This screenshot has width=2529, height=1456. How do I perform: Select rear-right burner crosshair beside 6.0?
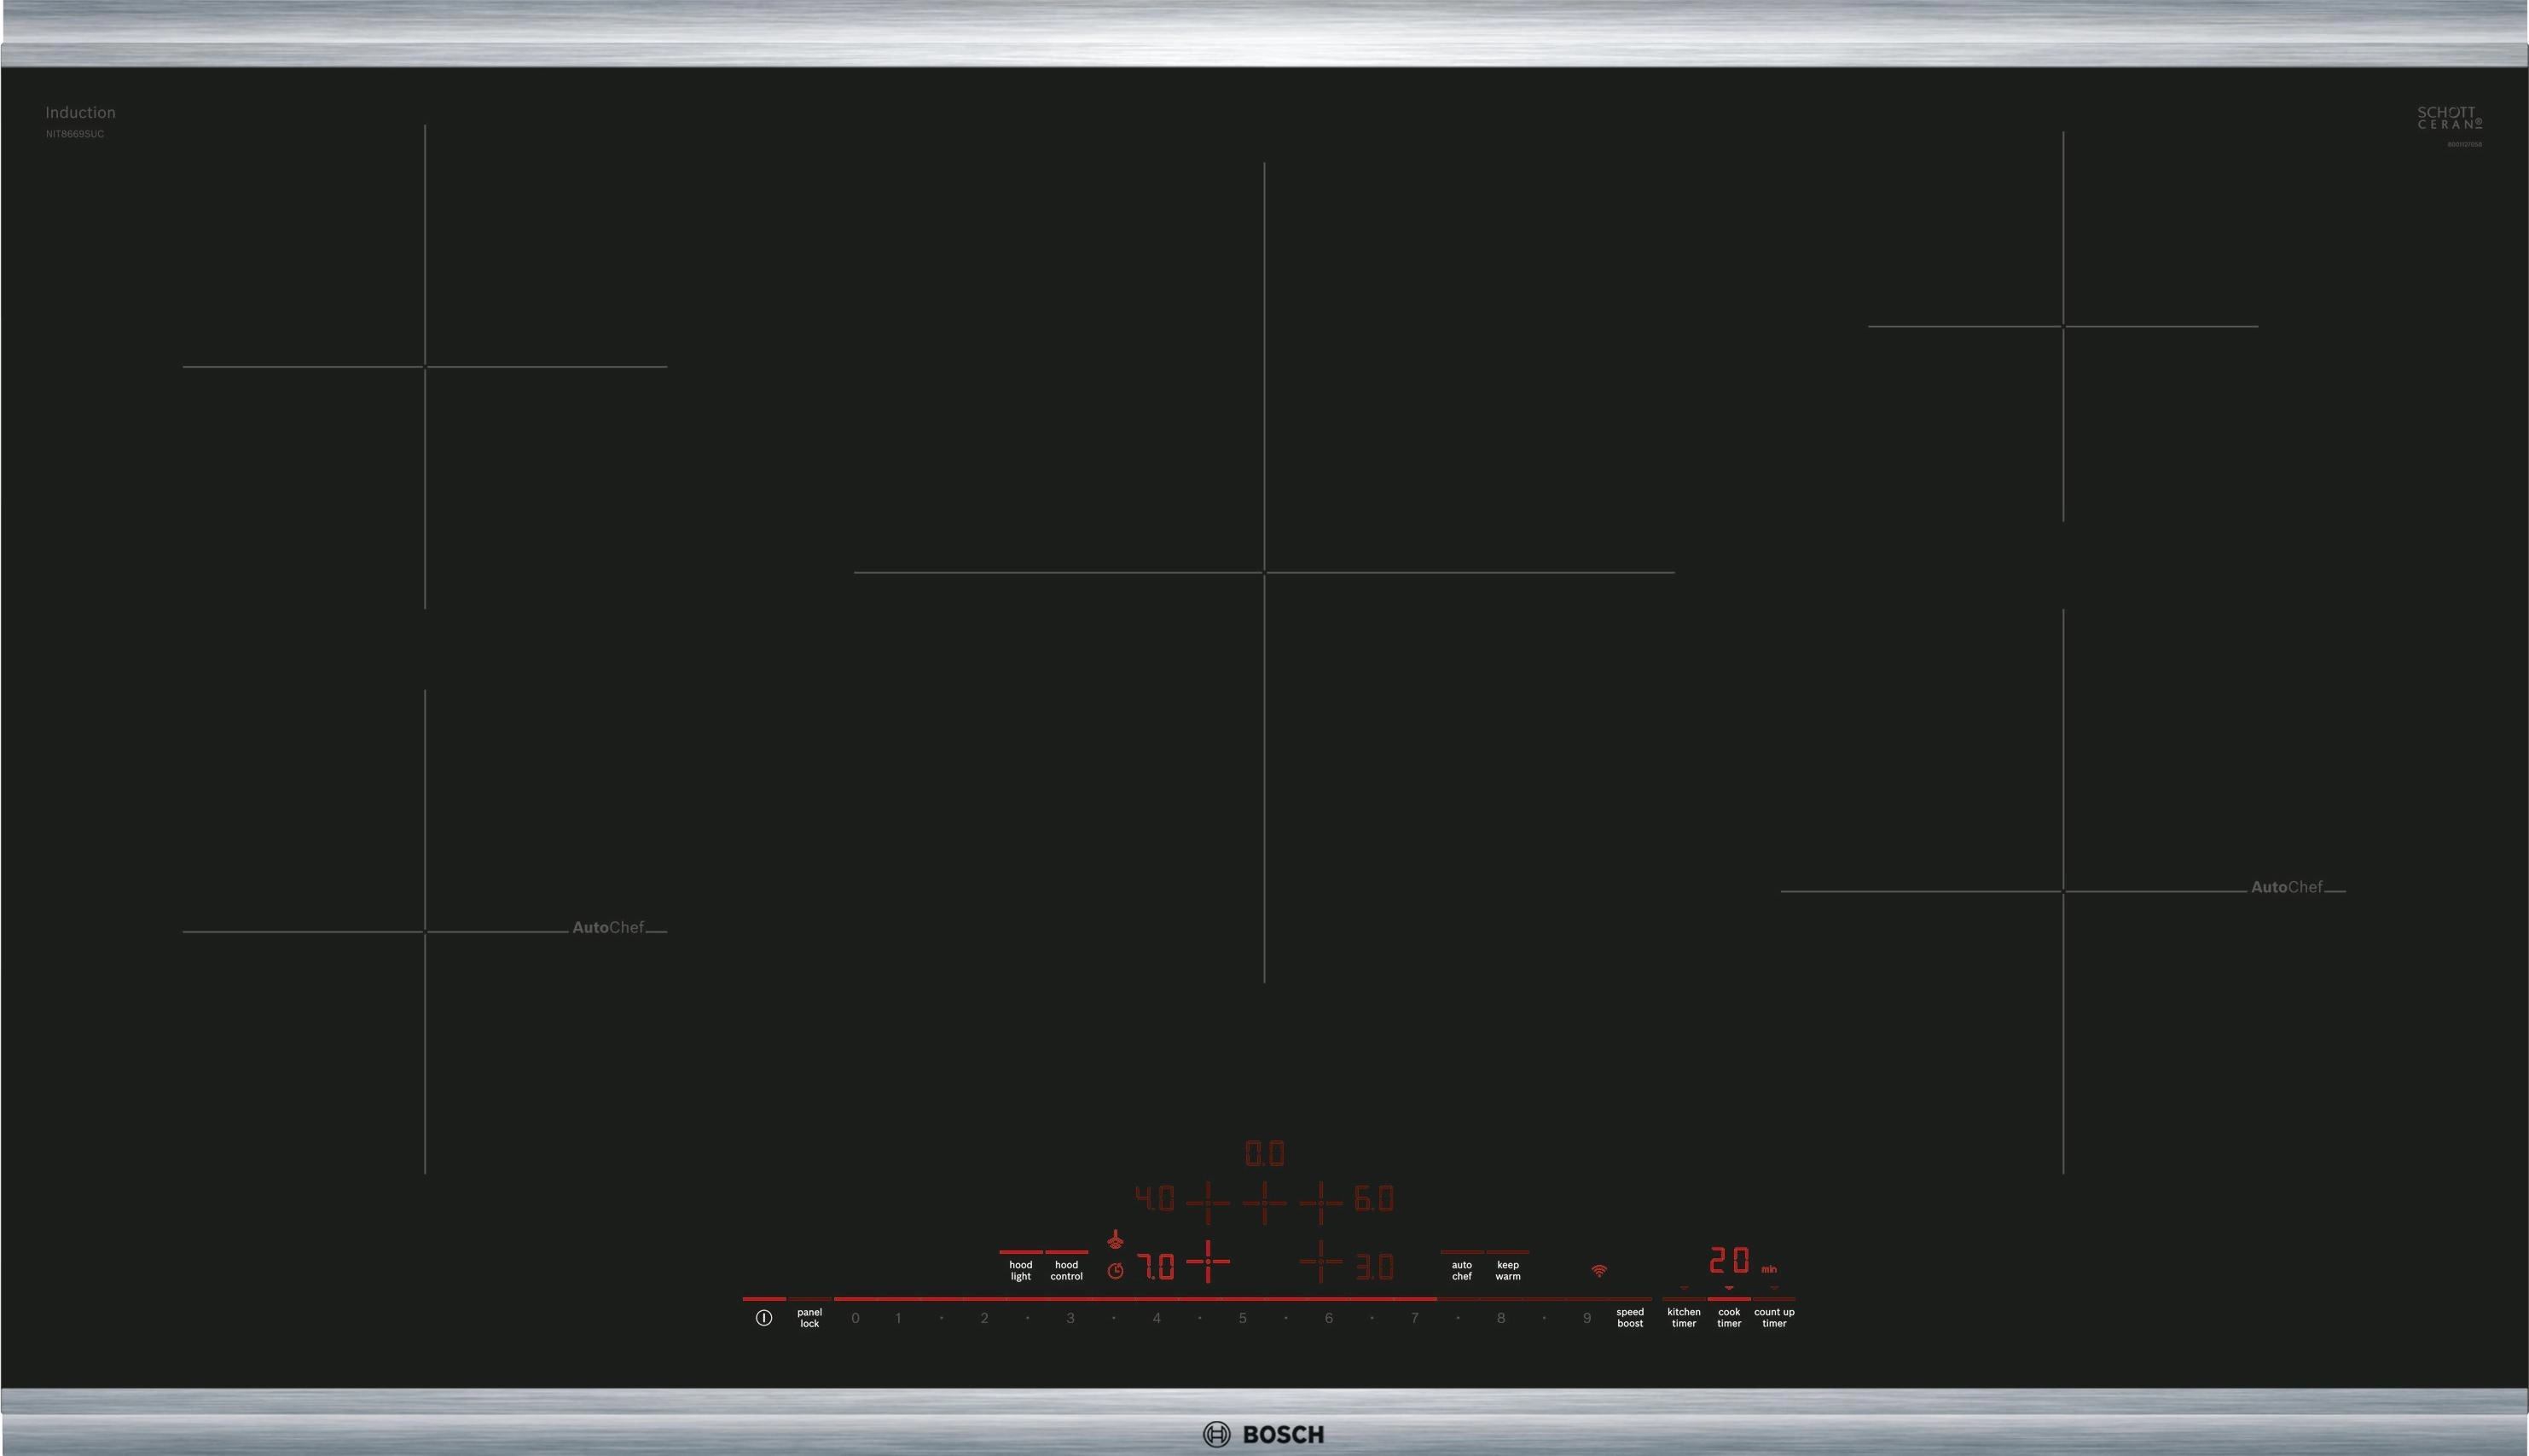1321,1202
